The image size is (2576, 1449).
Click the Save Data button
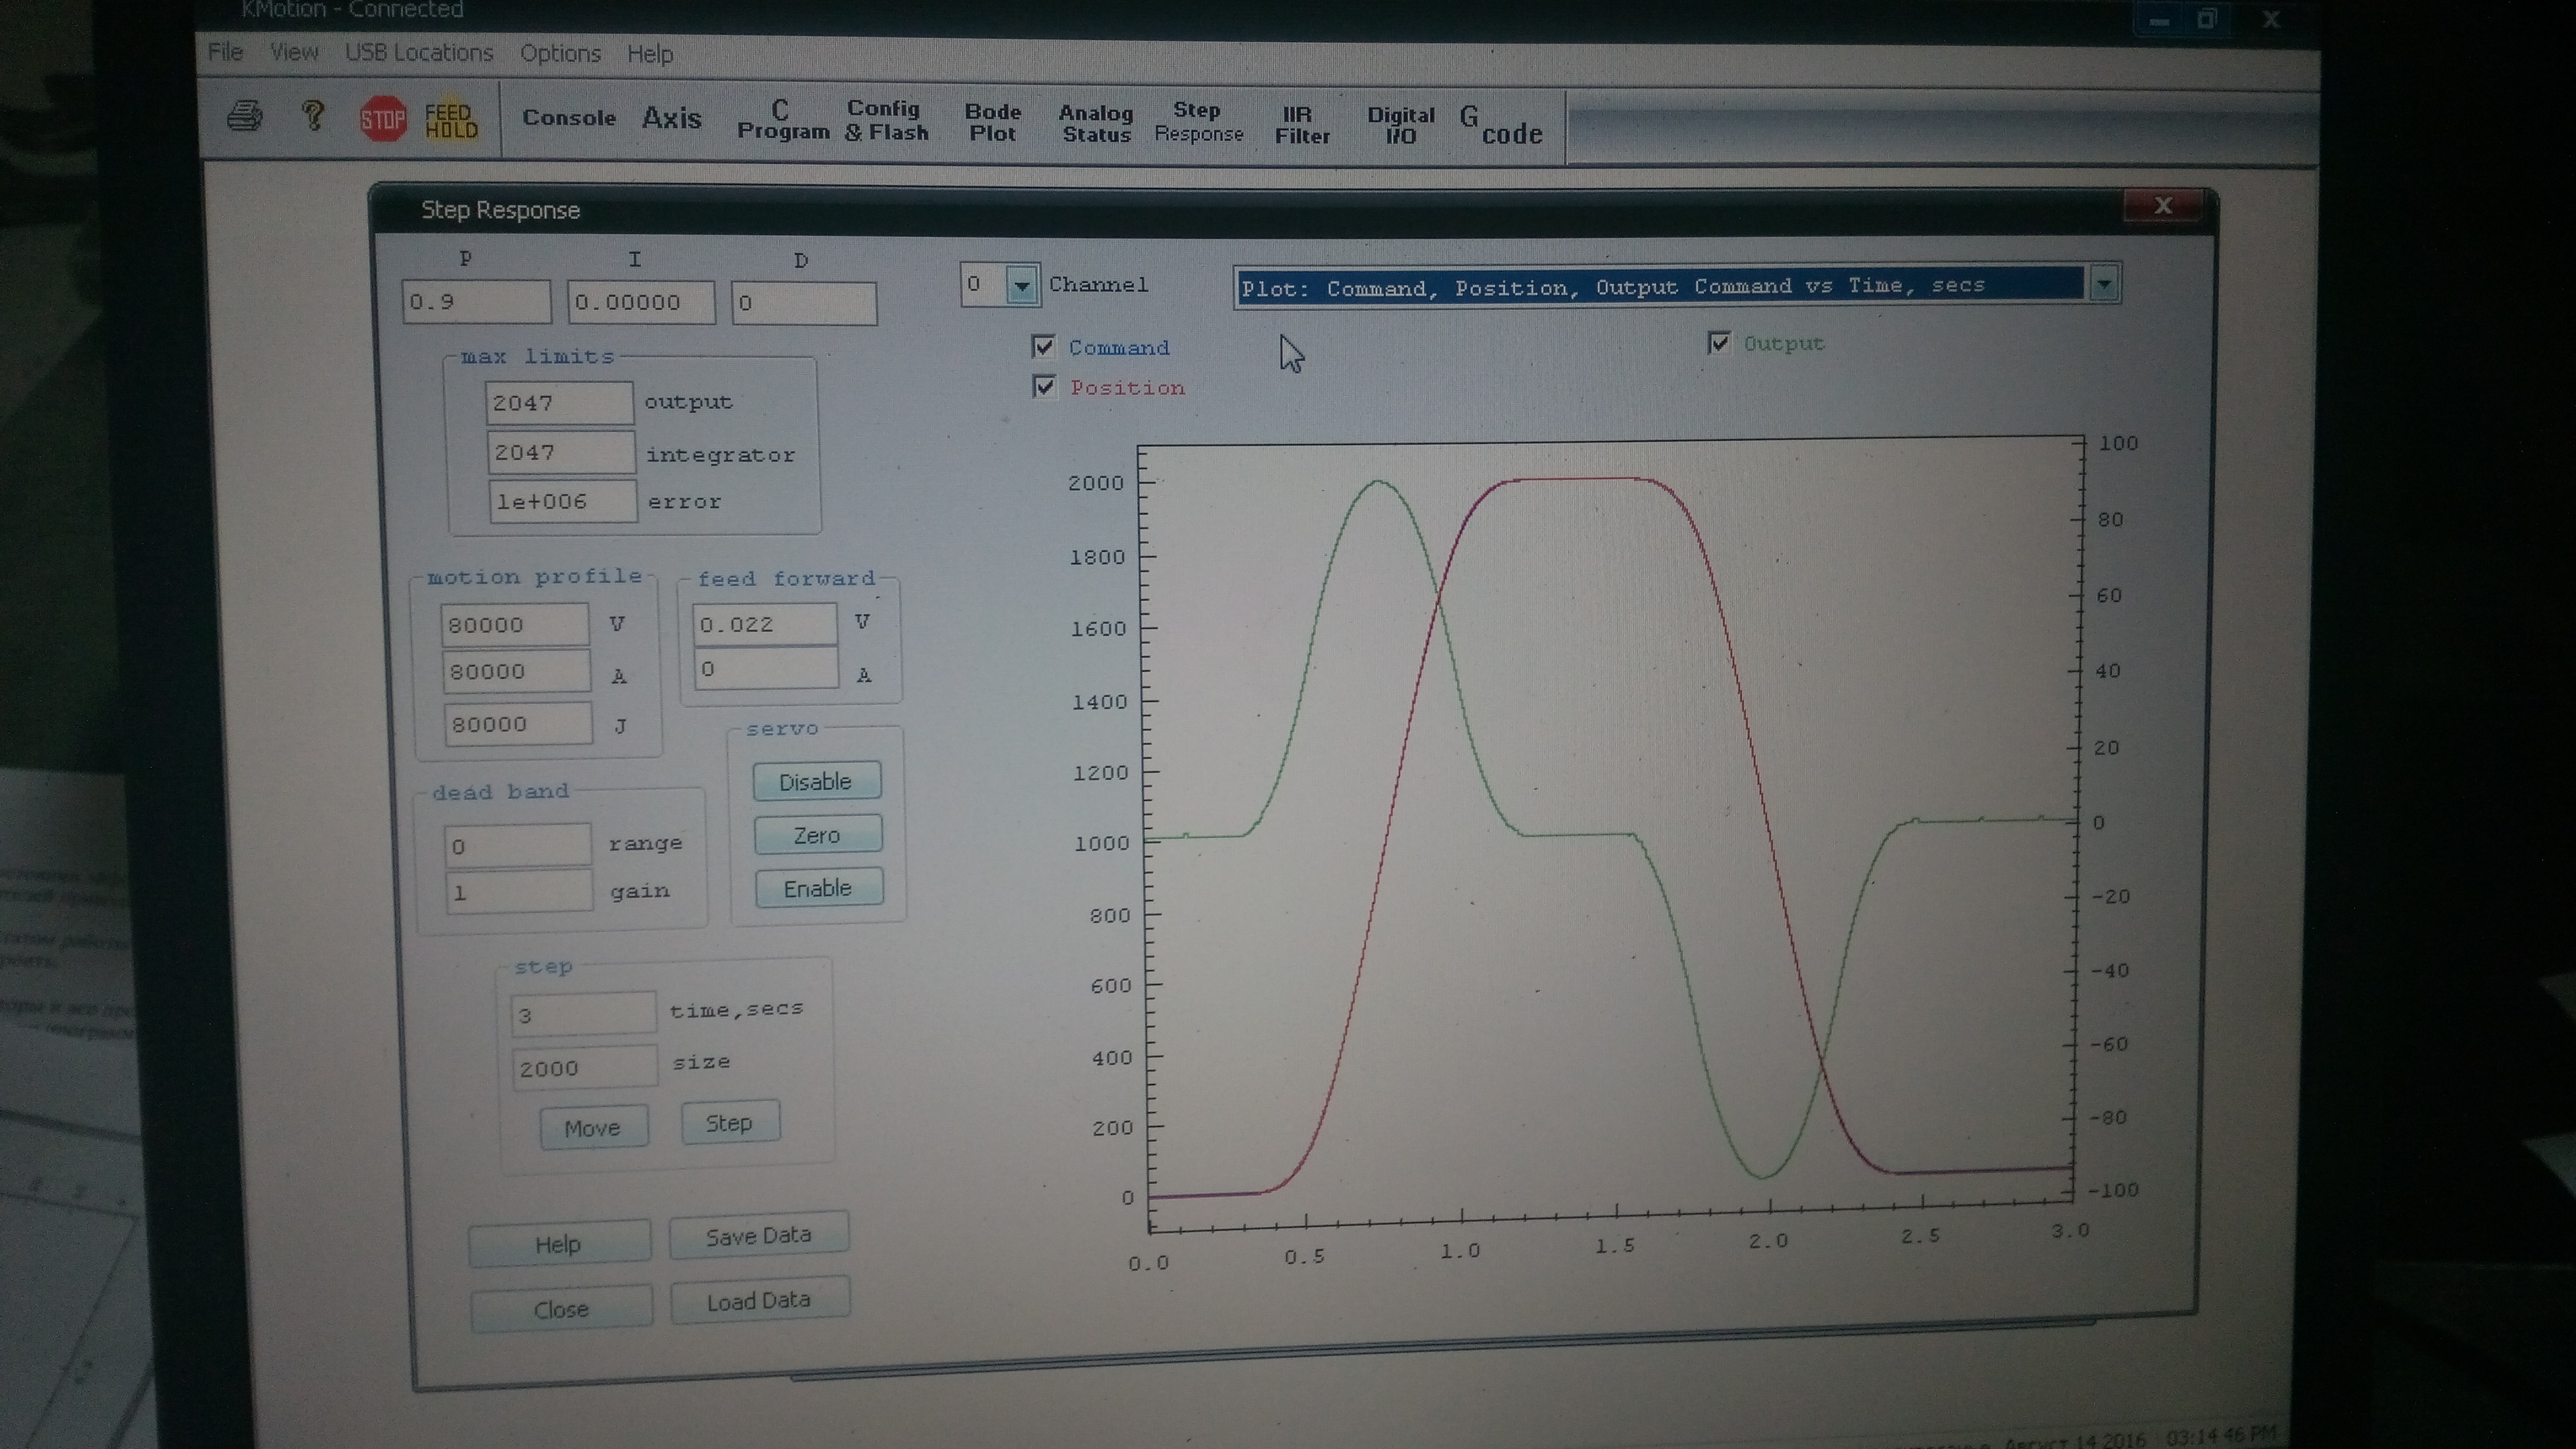tap(758, 1236)
